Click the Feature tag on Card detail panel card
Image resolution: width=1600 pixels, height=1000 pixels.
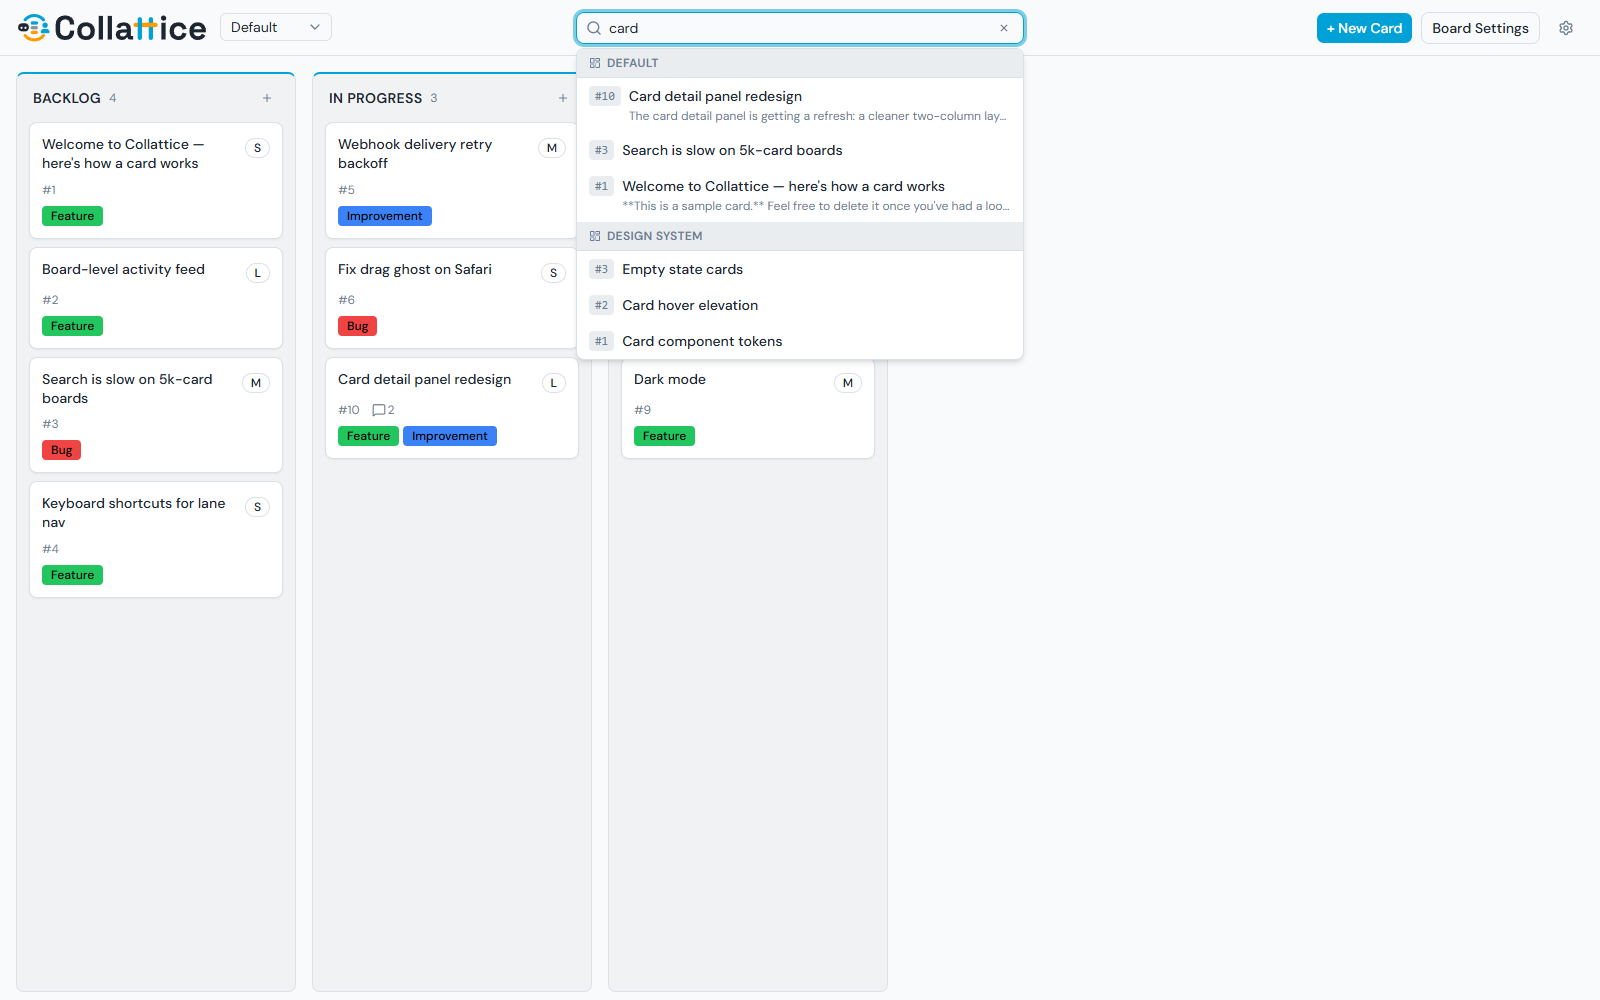[368, 436]
